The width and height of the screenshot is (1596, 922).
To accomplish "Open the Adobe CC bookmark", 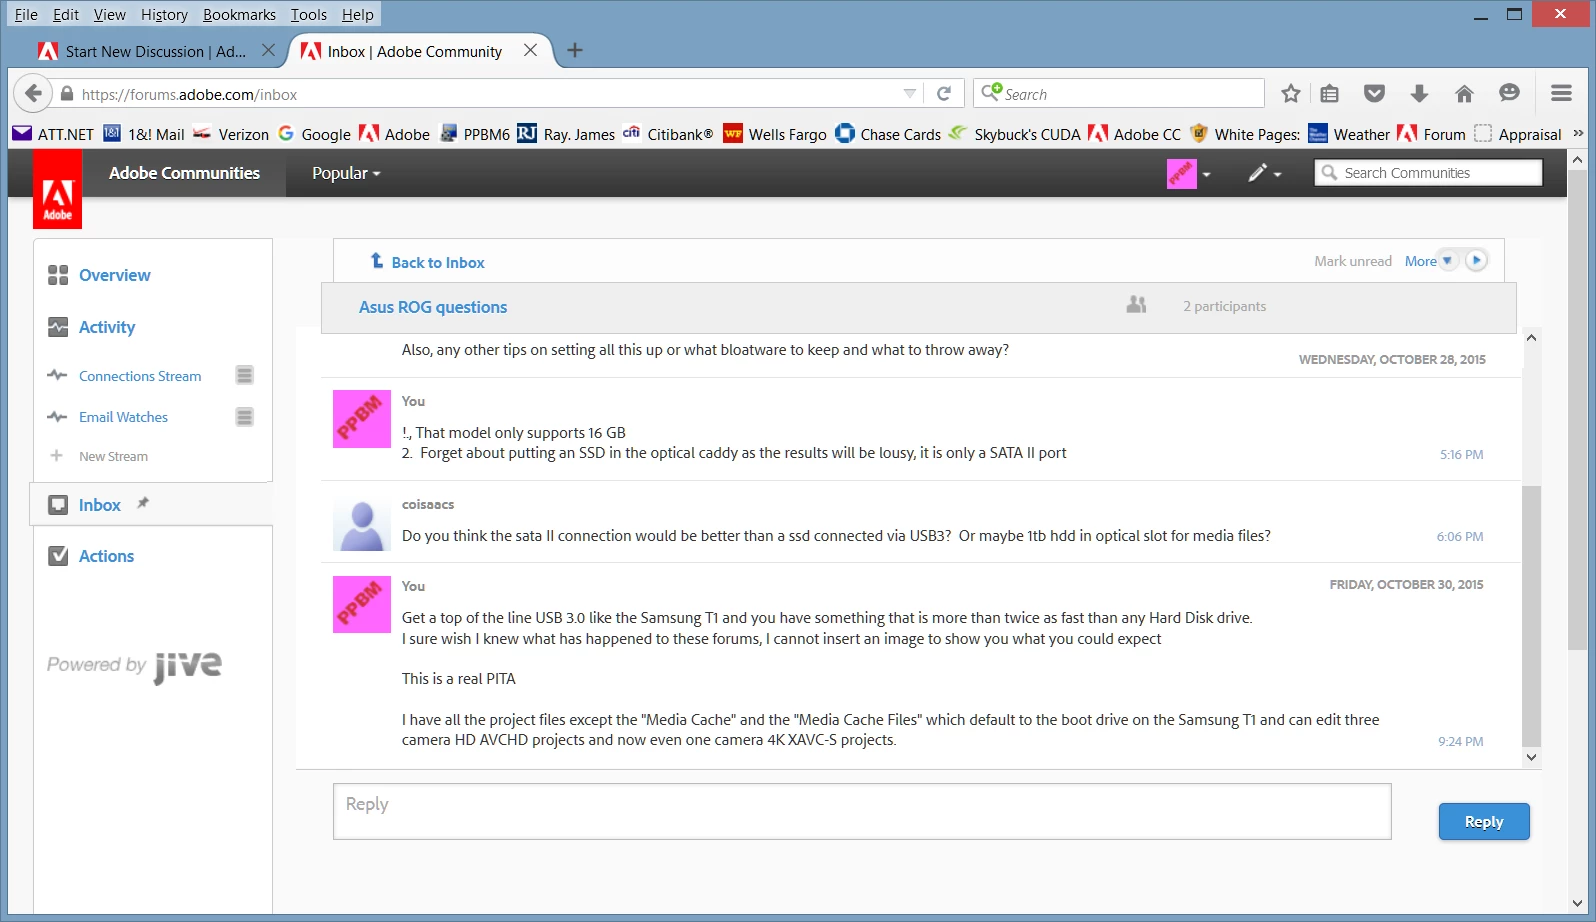I will click(1135, 134).
